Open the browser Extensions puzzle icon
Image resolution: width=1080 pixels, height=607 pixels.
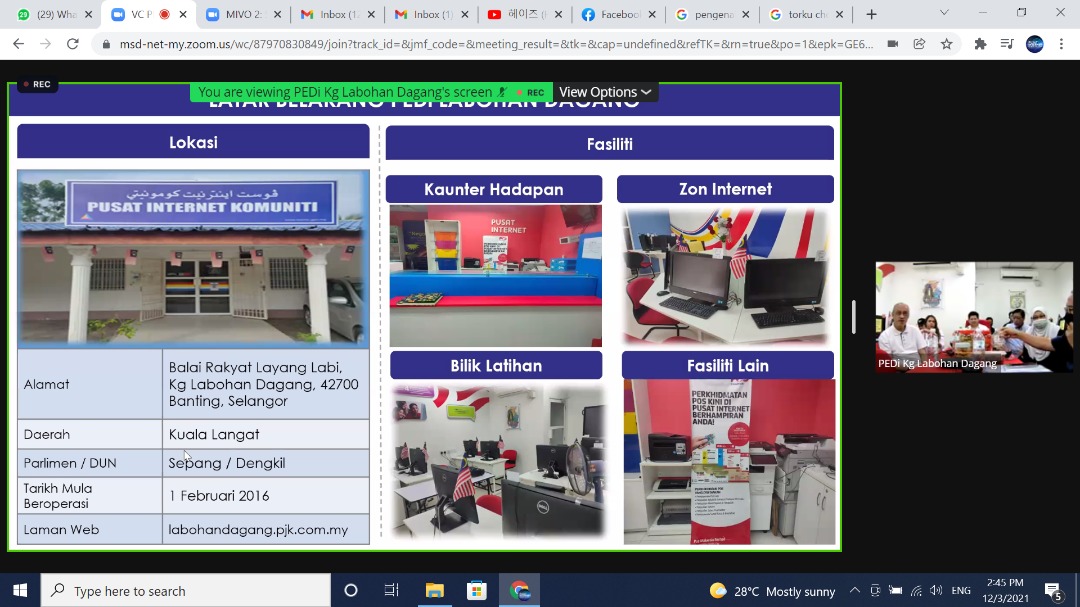point(980,44)
